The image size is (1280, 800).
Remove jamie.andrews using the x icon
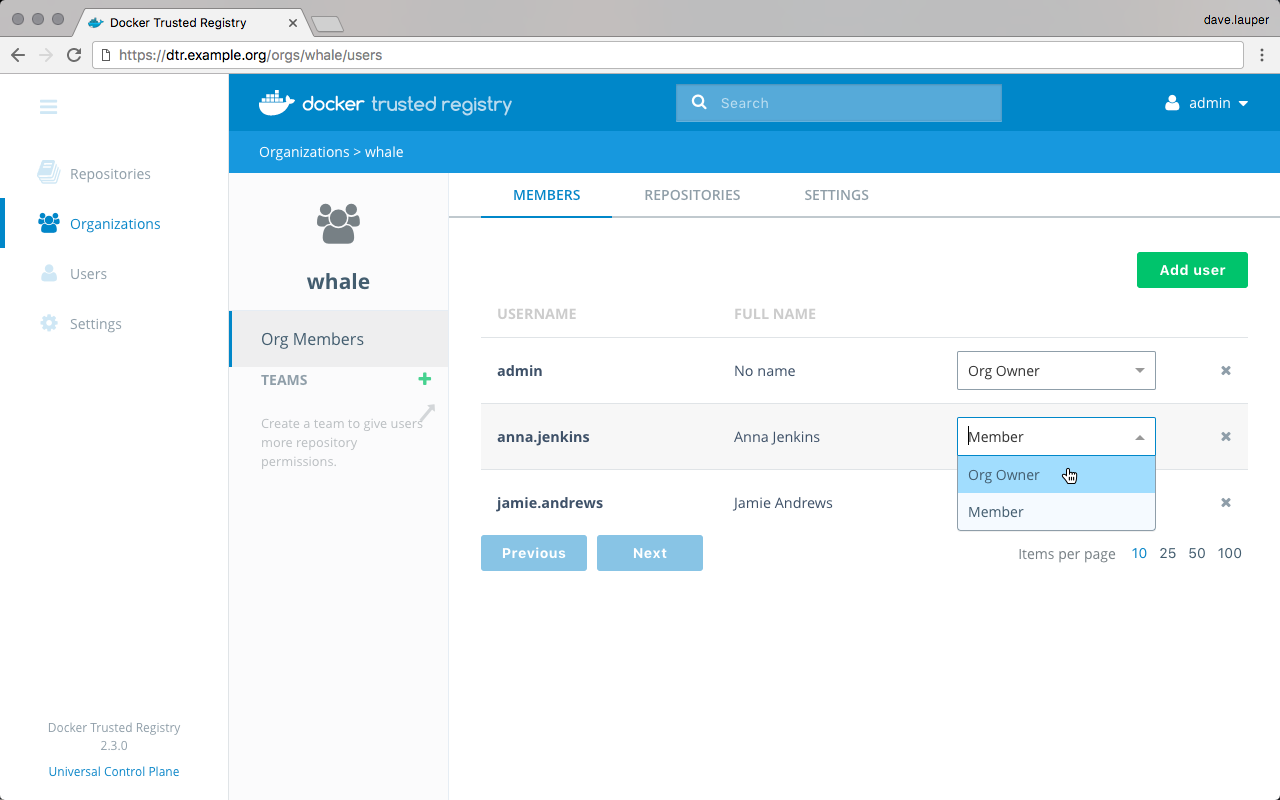pyautogui.click(x=1225, y=503)
